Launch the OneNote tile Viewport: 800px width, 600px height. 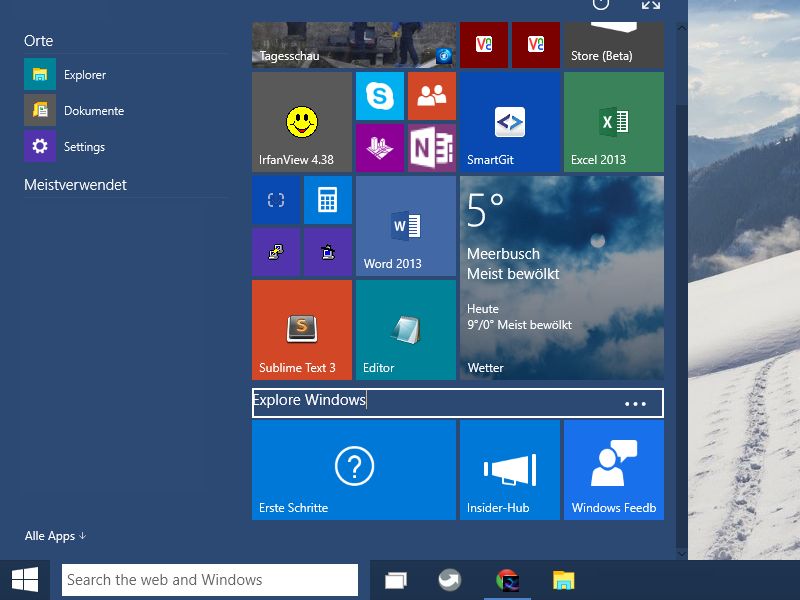pos(432,148)
